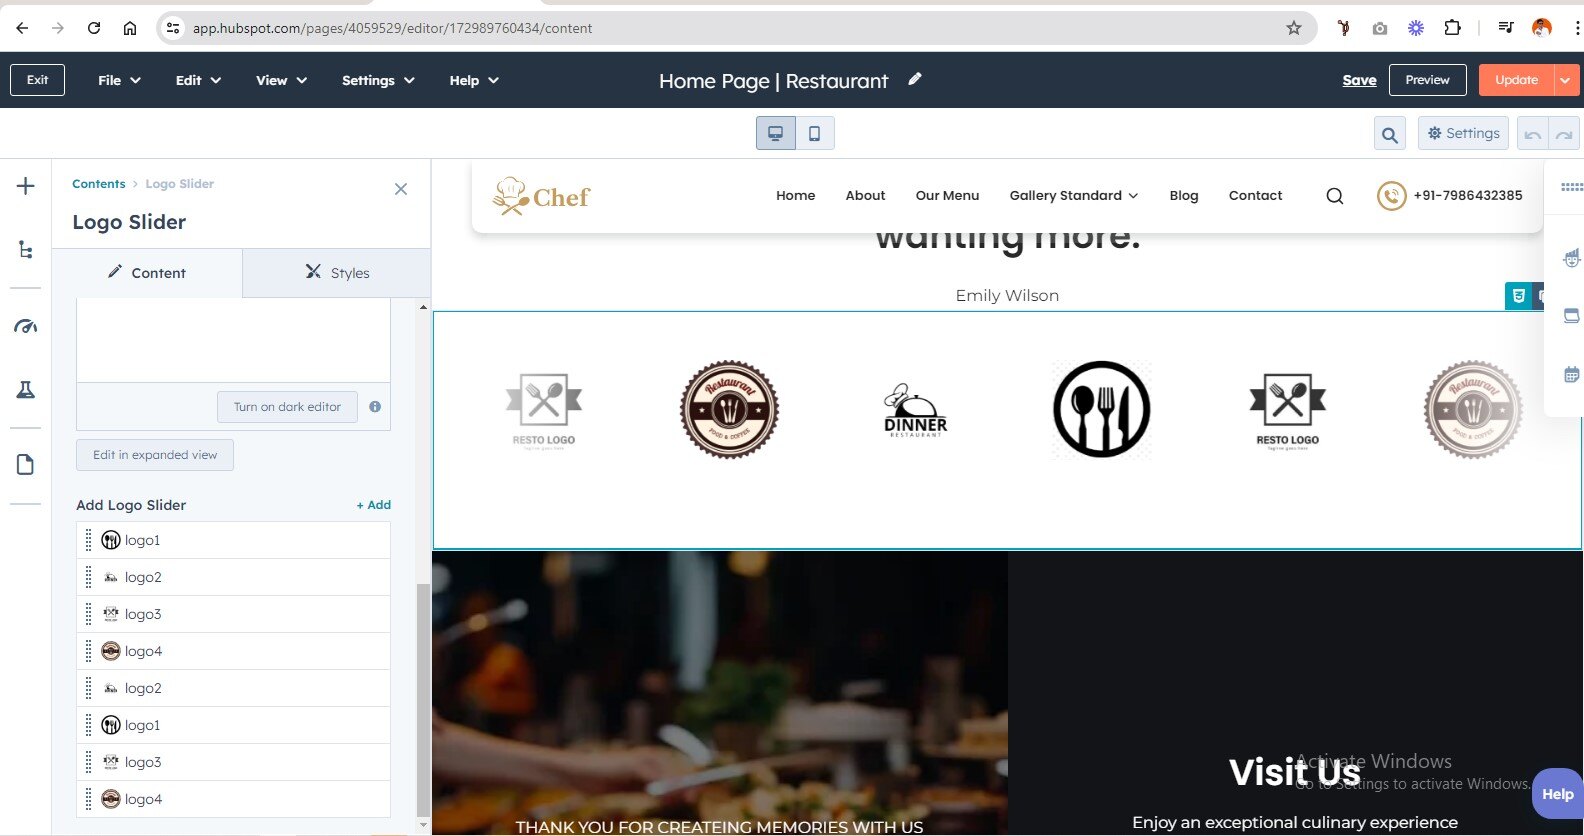Click the + Add logo link
Image resolution: width=1584 pixels, height=836 pixels.
coord(374,505)
